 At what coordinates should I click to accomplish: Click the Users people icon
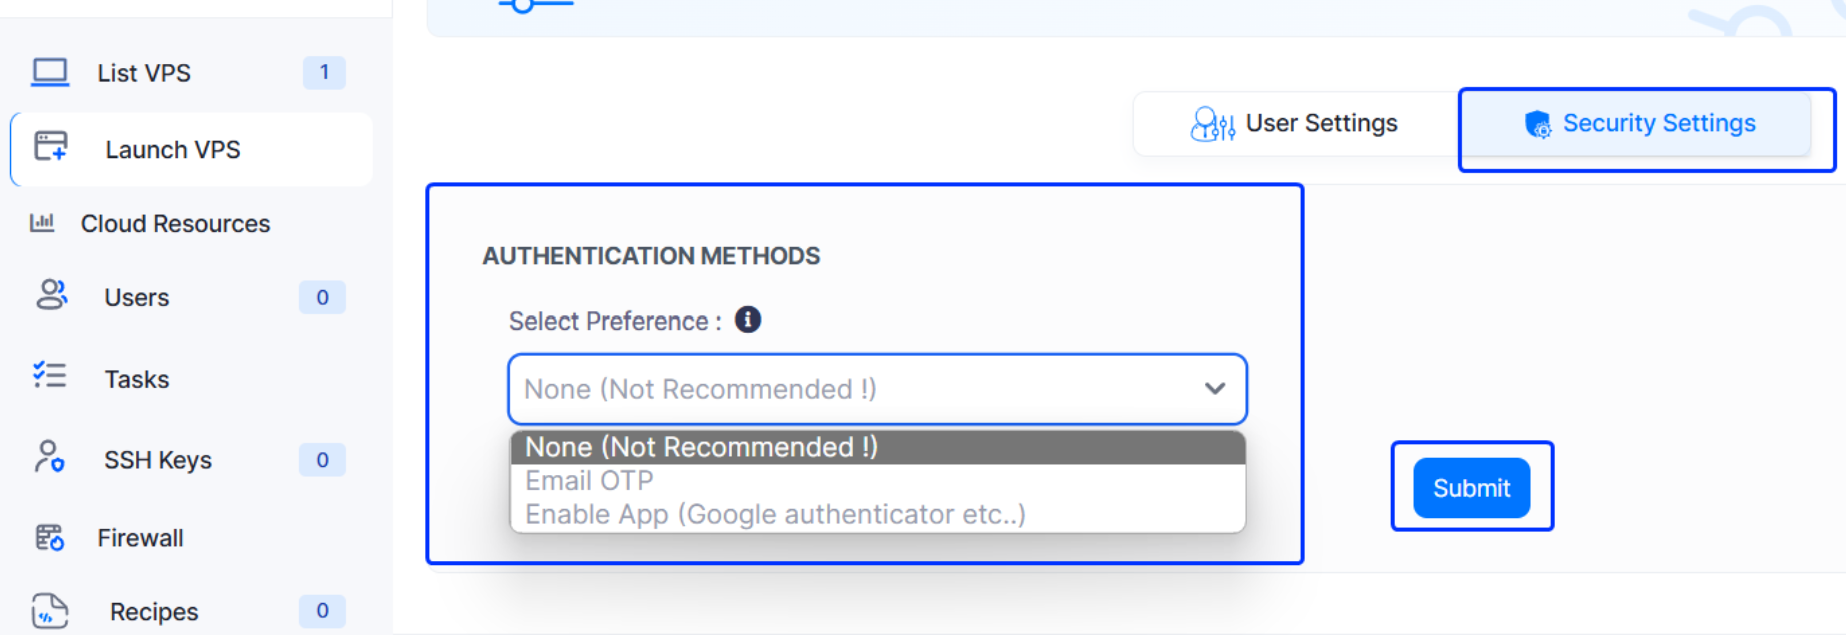click(x=51, y=295)
